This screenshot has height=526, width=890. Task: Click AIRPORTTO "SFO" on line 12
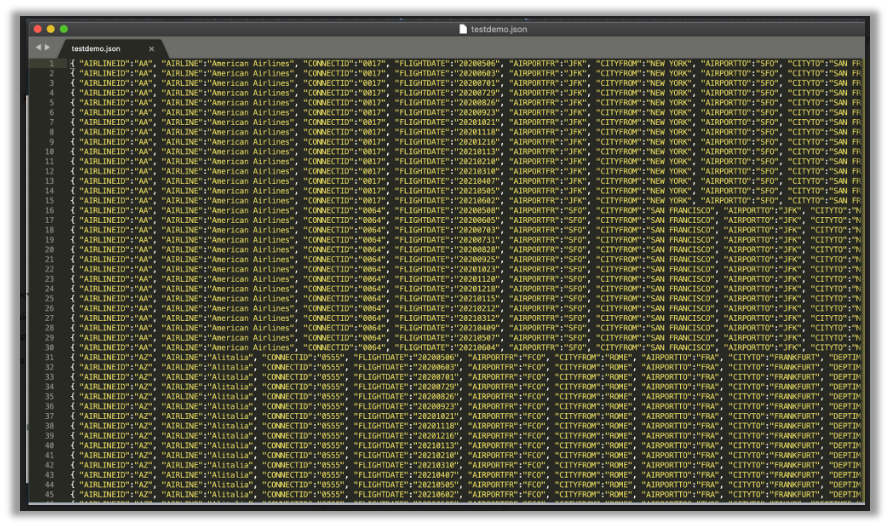click(766, 171)
